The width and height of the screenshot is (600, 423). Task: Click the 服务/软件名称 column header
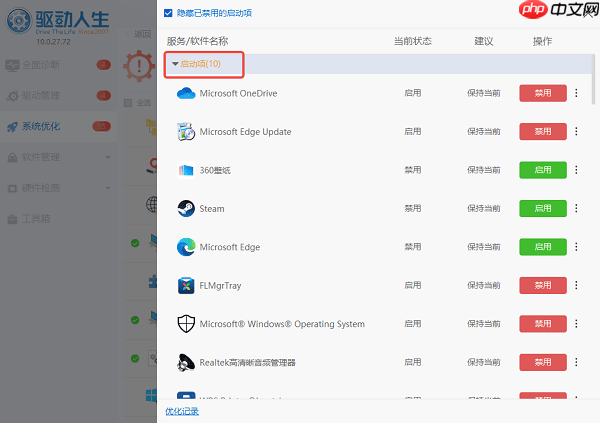197,41
